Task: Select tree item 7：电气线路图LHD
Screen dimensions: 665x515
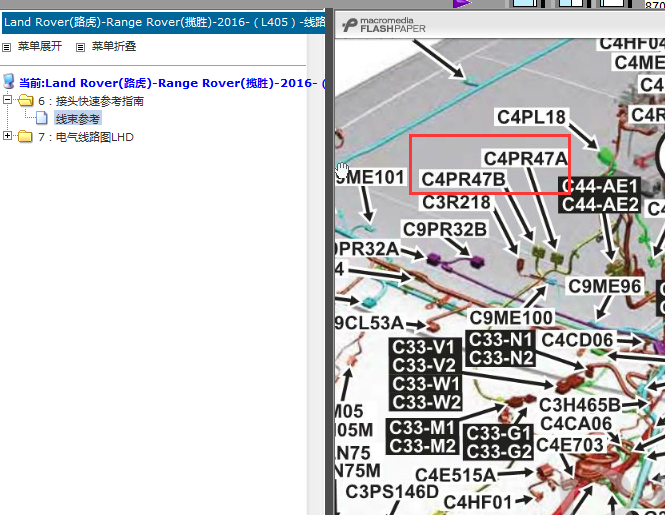Action: [x=86, y=137]
